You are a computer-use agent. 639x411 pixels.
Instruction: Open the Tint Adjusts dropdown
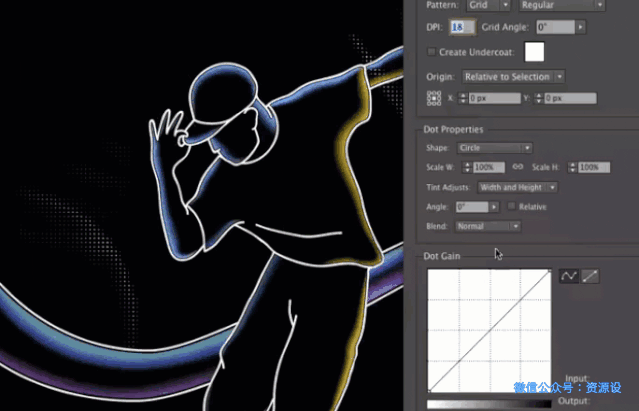[x=517, y=187]
